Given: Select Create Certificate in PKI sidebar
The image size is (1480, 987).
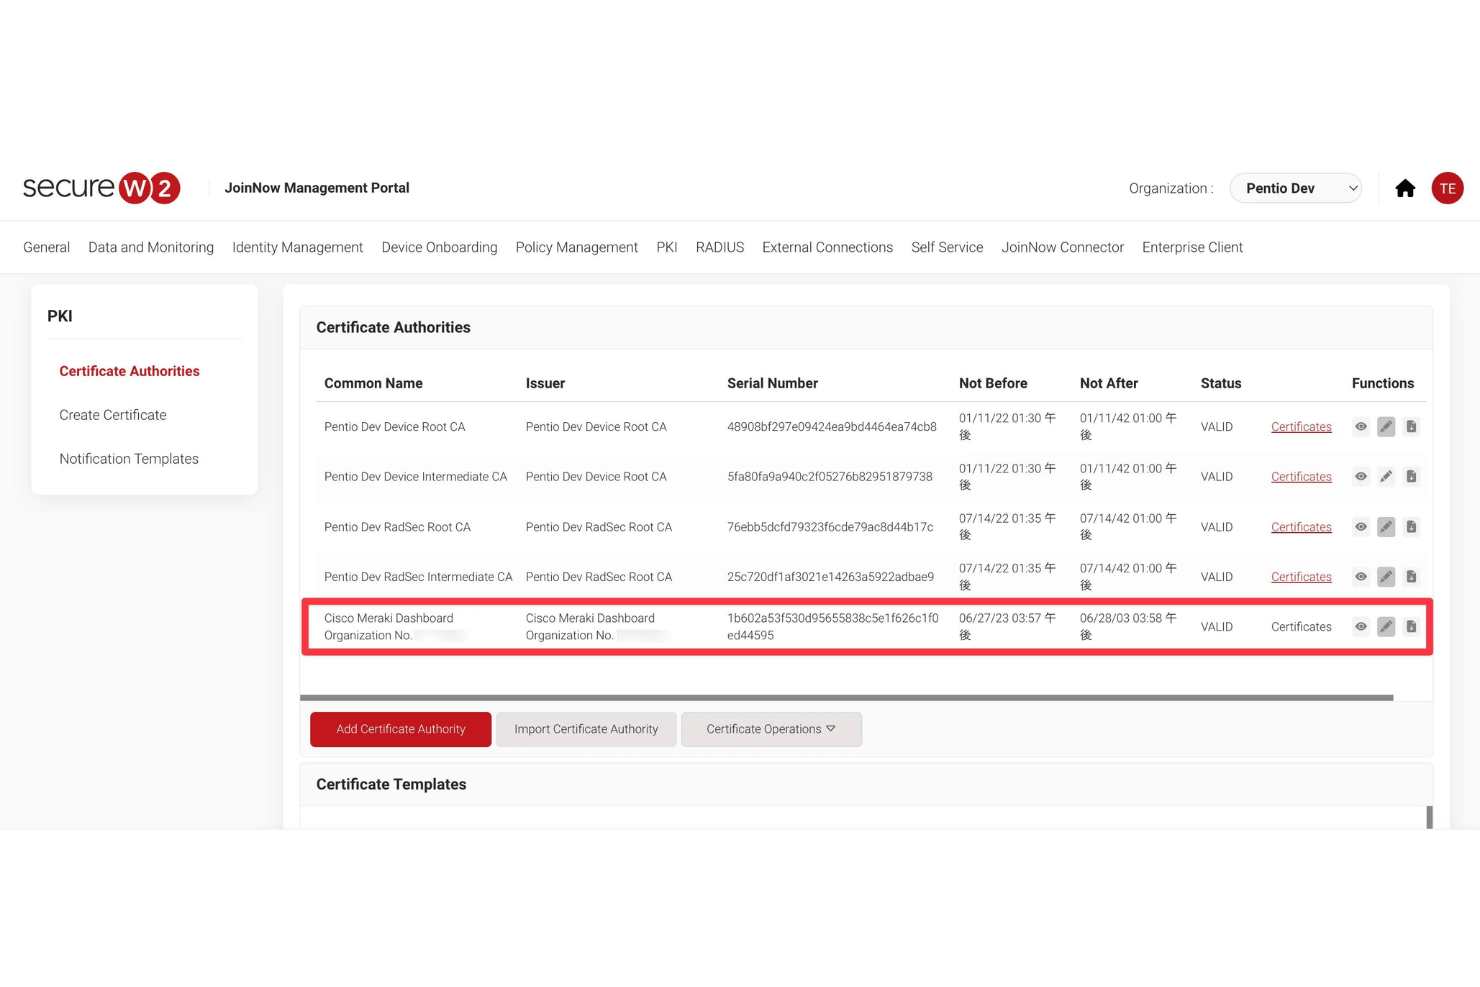Looking at the screenshot, I should (113, 415).
